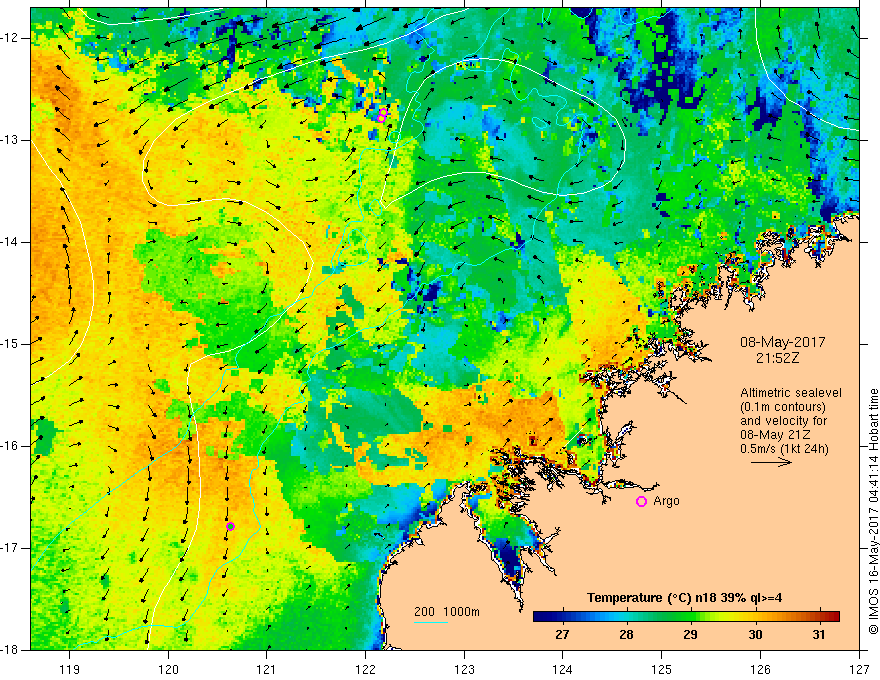Screen dimensions: 880x680
Task: Click the "1000m" isobath depth label
Action: pos(462,612)
